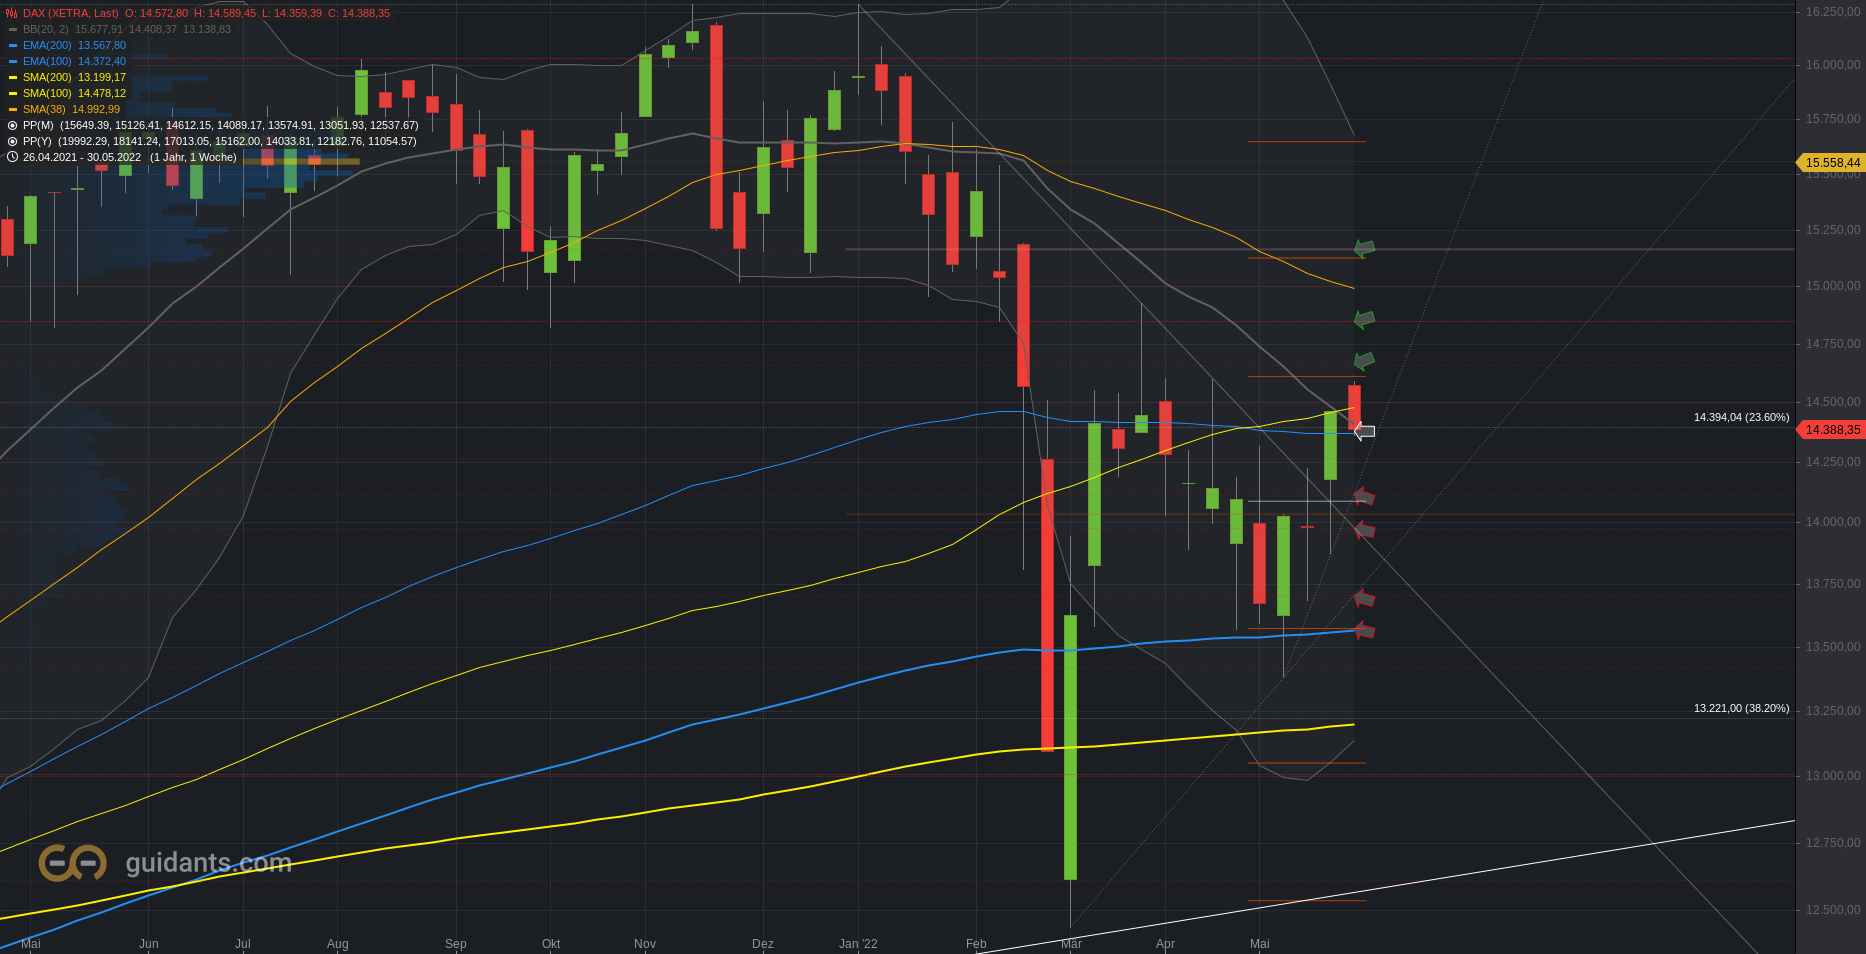This screenshot has height=954, width=1866.
Task: Open the guidants.com link
Action: click(x=208, y=862)
